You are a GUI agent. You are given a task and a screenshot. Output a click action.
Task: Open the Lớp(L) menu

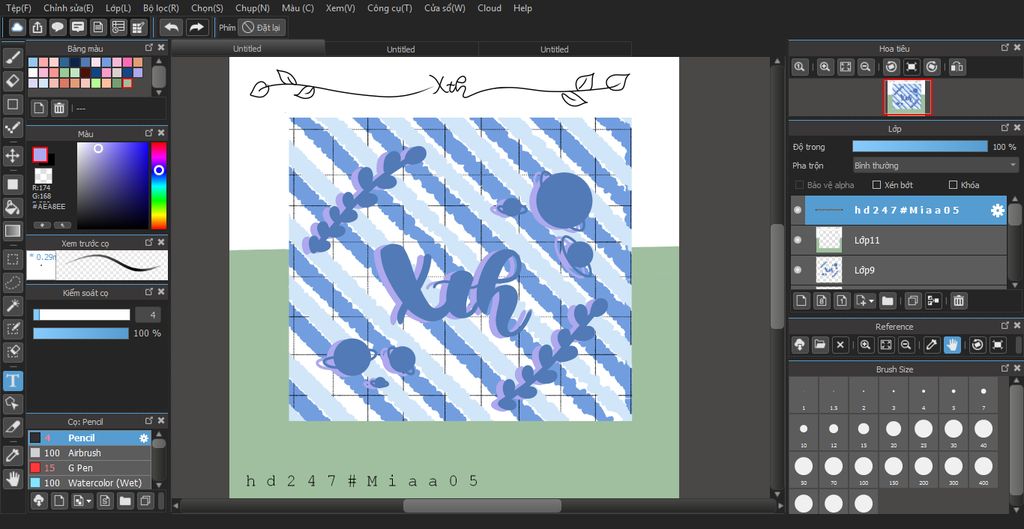(x=118, y=8)
